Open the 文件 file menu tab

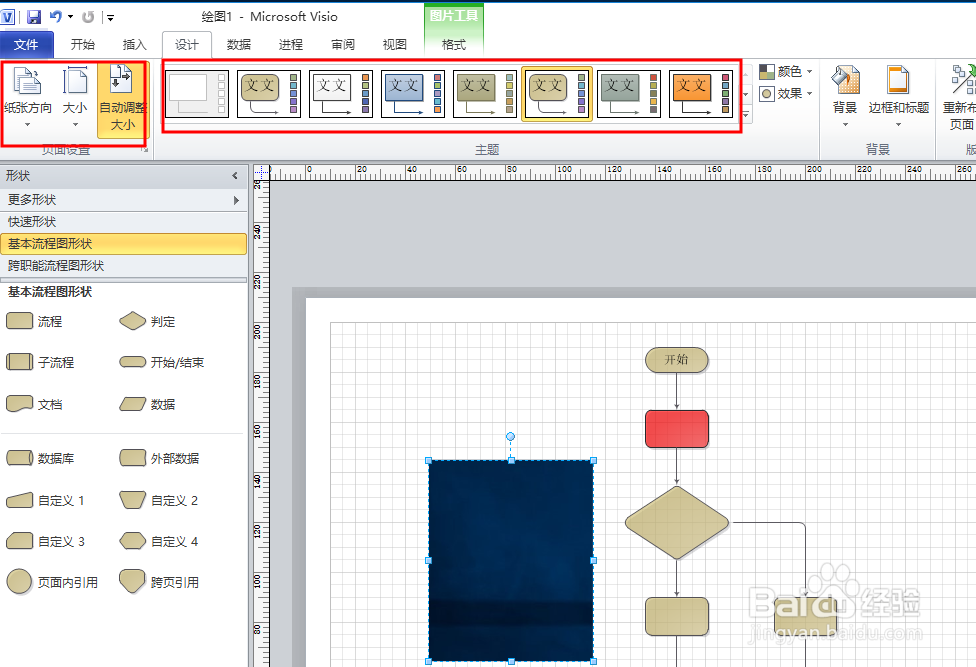[26, 45]
